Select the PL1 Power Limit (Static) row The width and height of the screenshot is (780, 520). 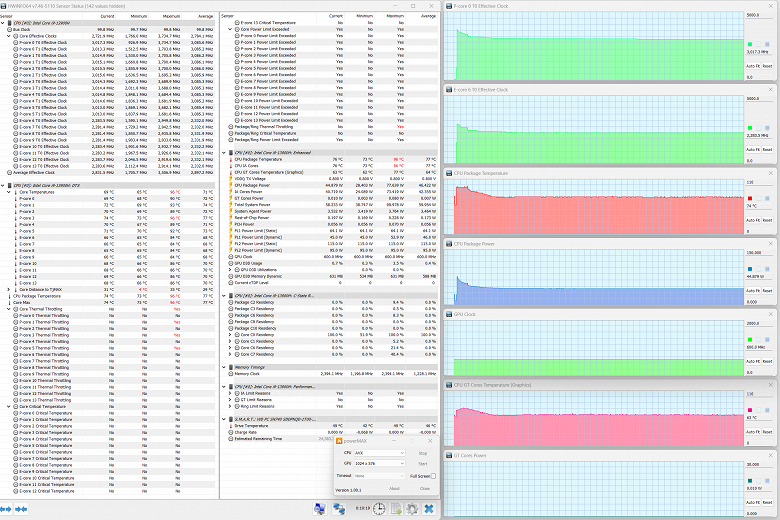(x=329, y=231)
